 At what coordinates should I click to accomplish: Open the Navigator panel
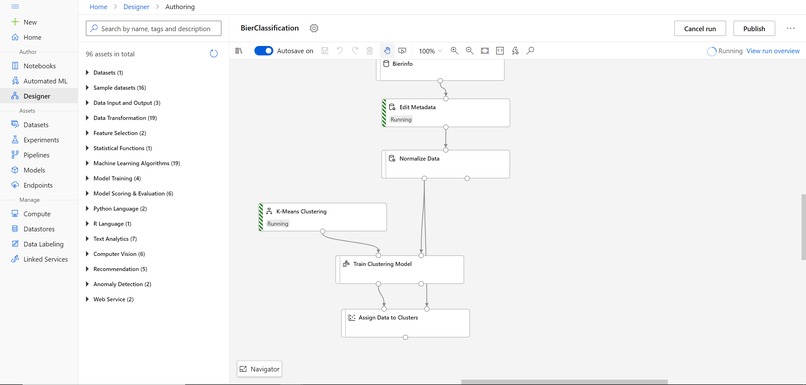coord(259,369)
